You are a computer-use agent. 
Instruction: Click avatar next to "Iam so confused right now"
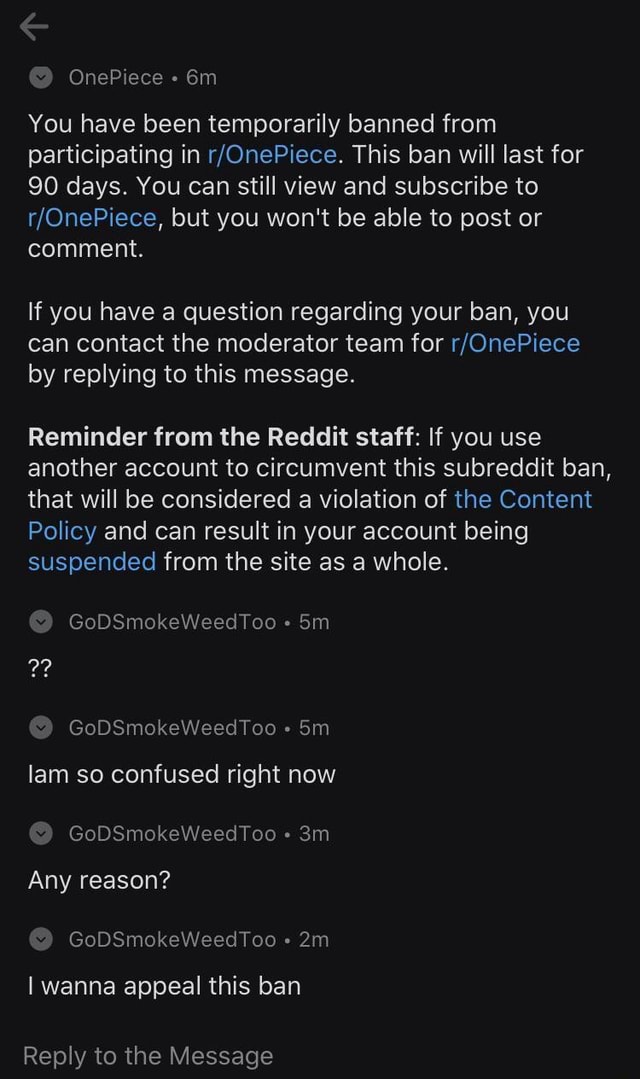(x=40, y=727)
